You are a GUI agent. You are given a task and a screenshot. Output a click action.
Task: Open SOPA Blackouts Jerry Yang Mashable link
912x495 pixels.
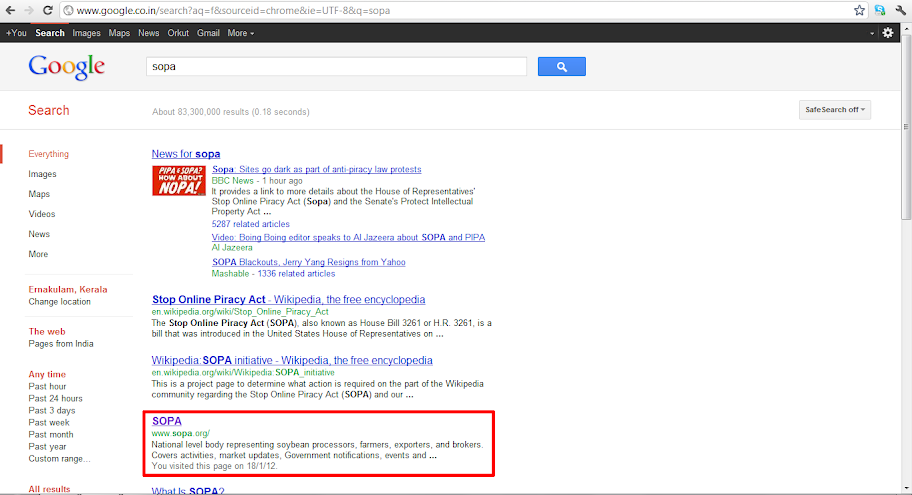click(308, 262)
